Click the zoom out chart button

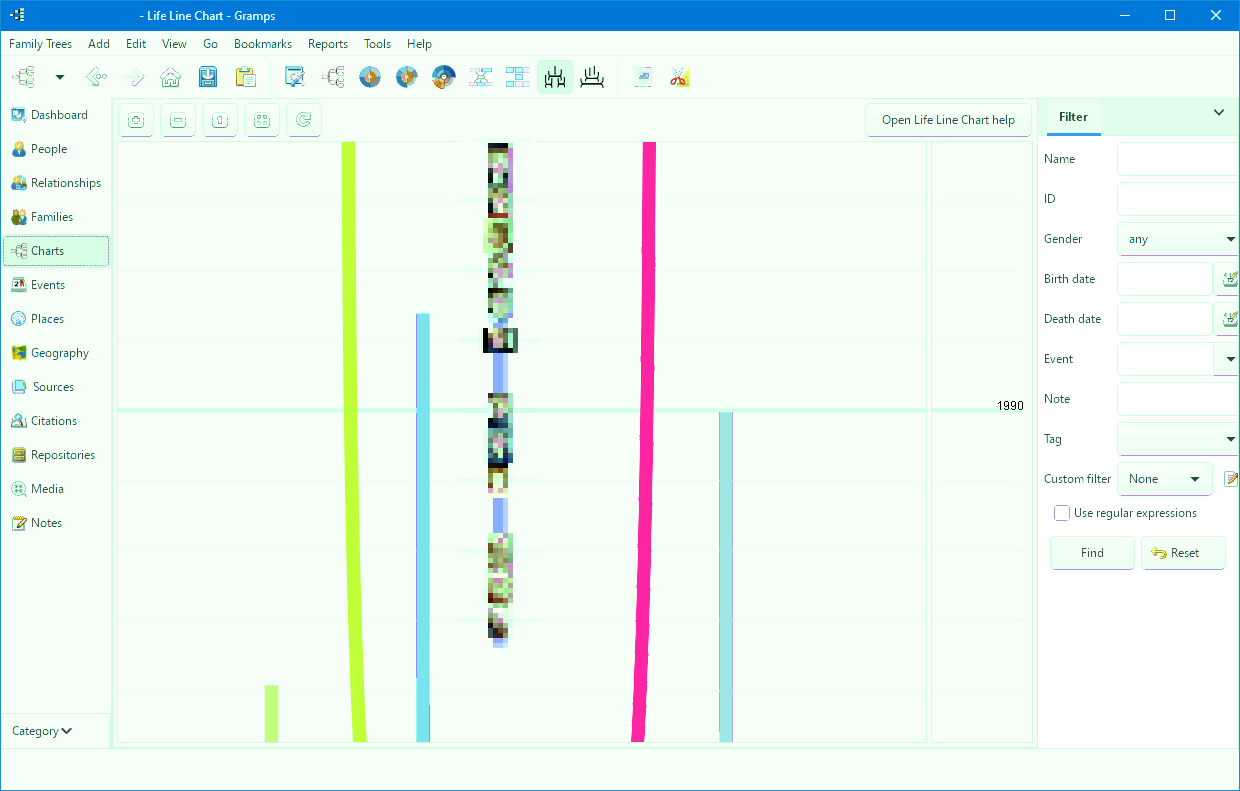[x=178, y=120]
